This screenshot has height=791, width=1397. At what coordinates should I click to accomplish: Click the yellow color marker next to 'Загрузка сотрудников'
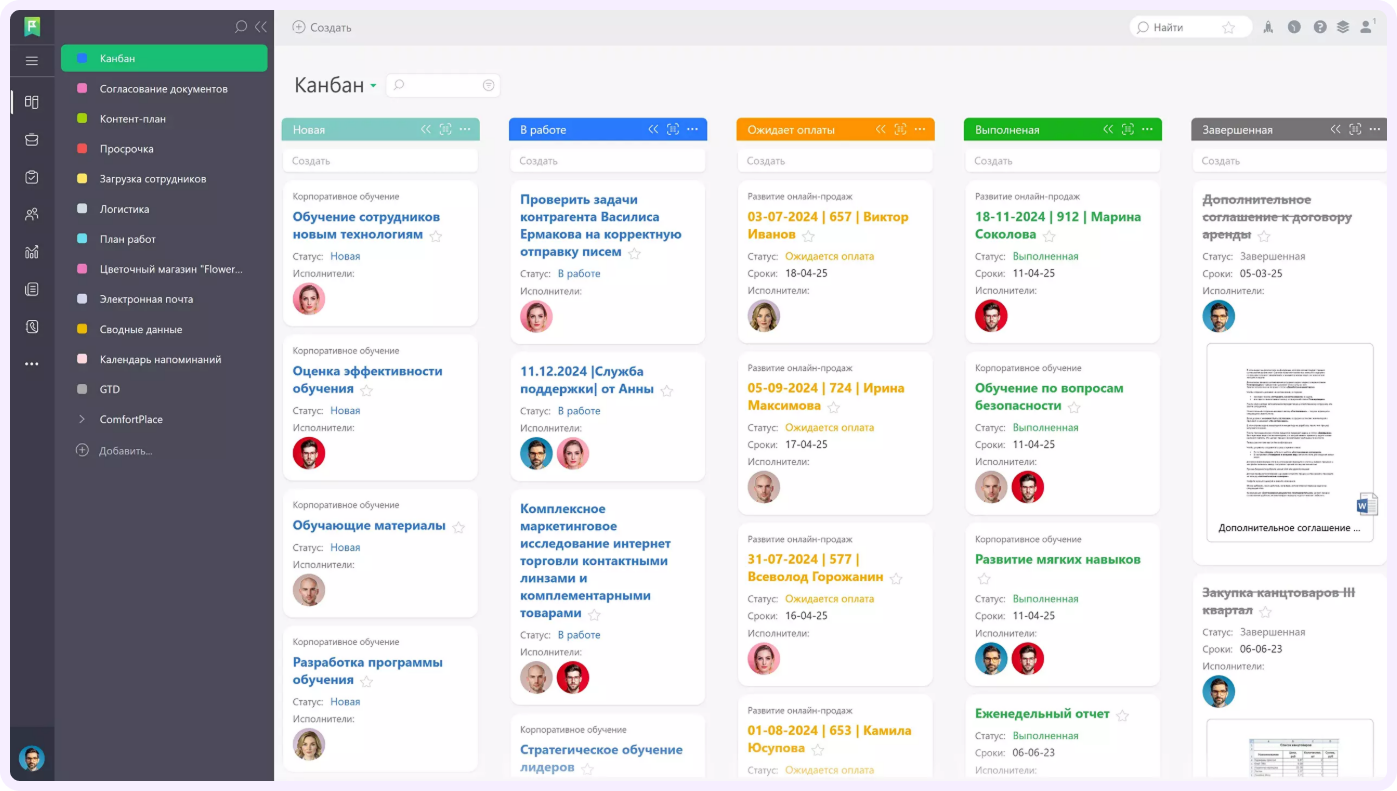[82, 179]
